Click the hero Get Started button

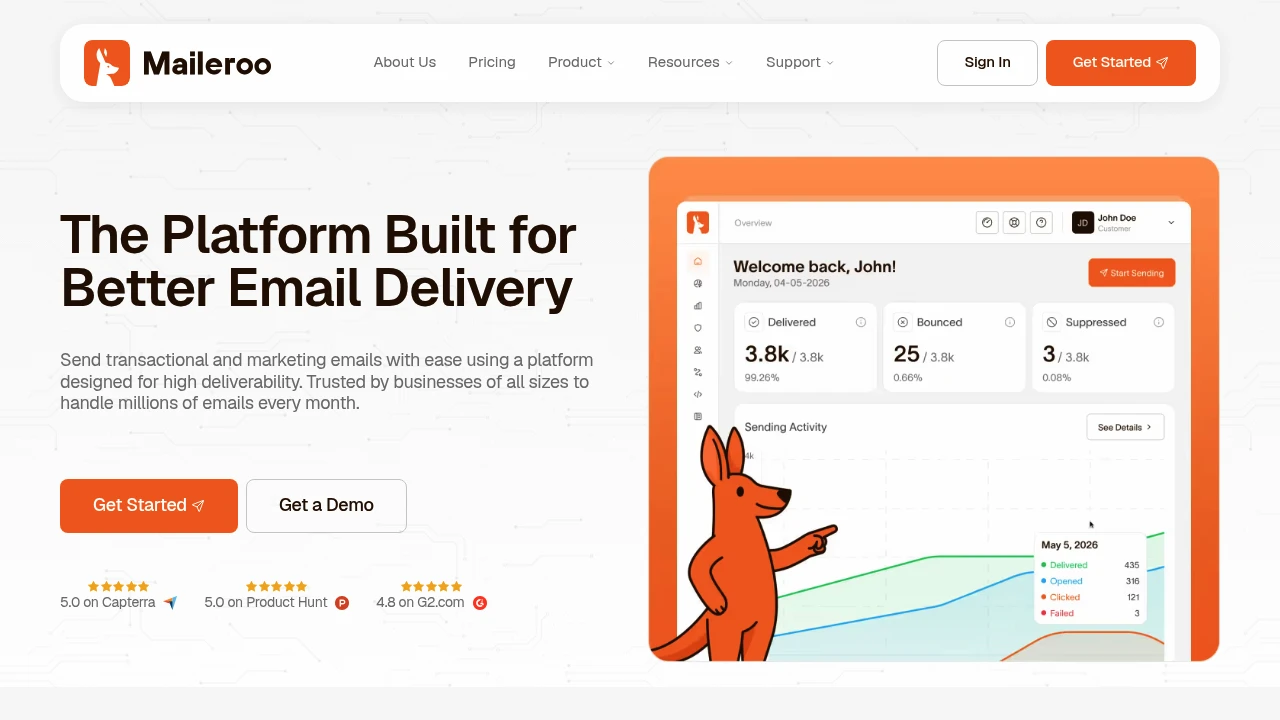point(149,506)
